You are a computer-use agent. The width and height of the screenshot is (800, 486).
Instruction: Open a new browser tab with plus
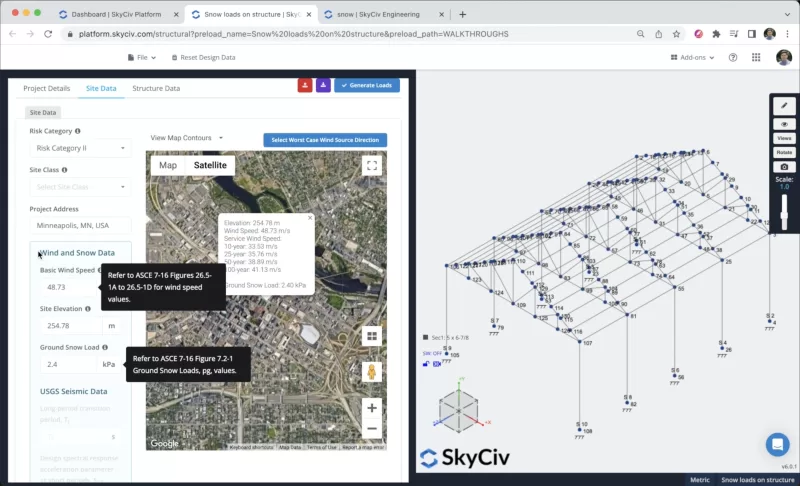point(462,14)
